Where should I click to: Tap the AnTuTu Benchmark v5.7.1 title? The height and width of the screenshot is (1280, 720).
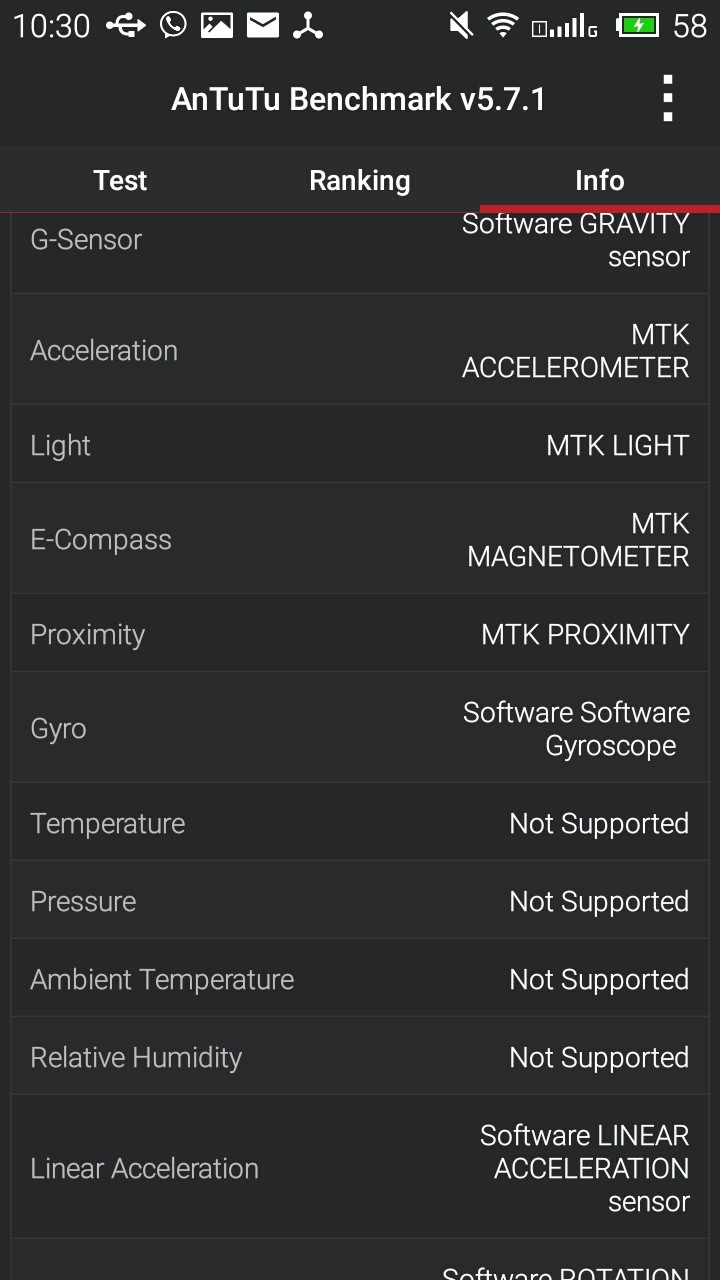pyautogui.click(x=358, y=99)
